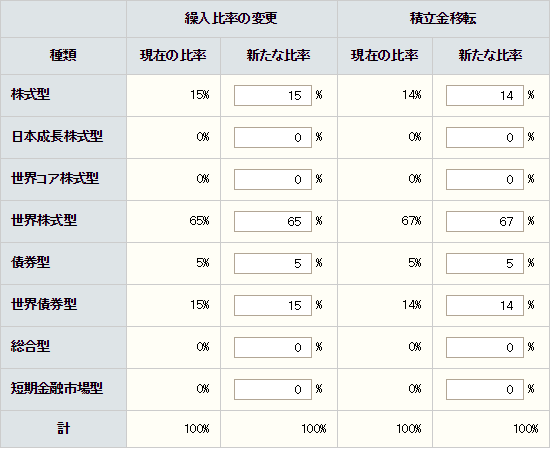Image resolution: width=551 pixels, height=449 pixels.
Task: Select 日本成長株式型 input under 繰入比率の変更
Action: coord(273,137)
